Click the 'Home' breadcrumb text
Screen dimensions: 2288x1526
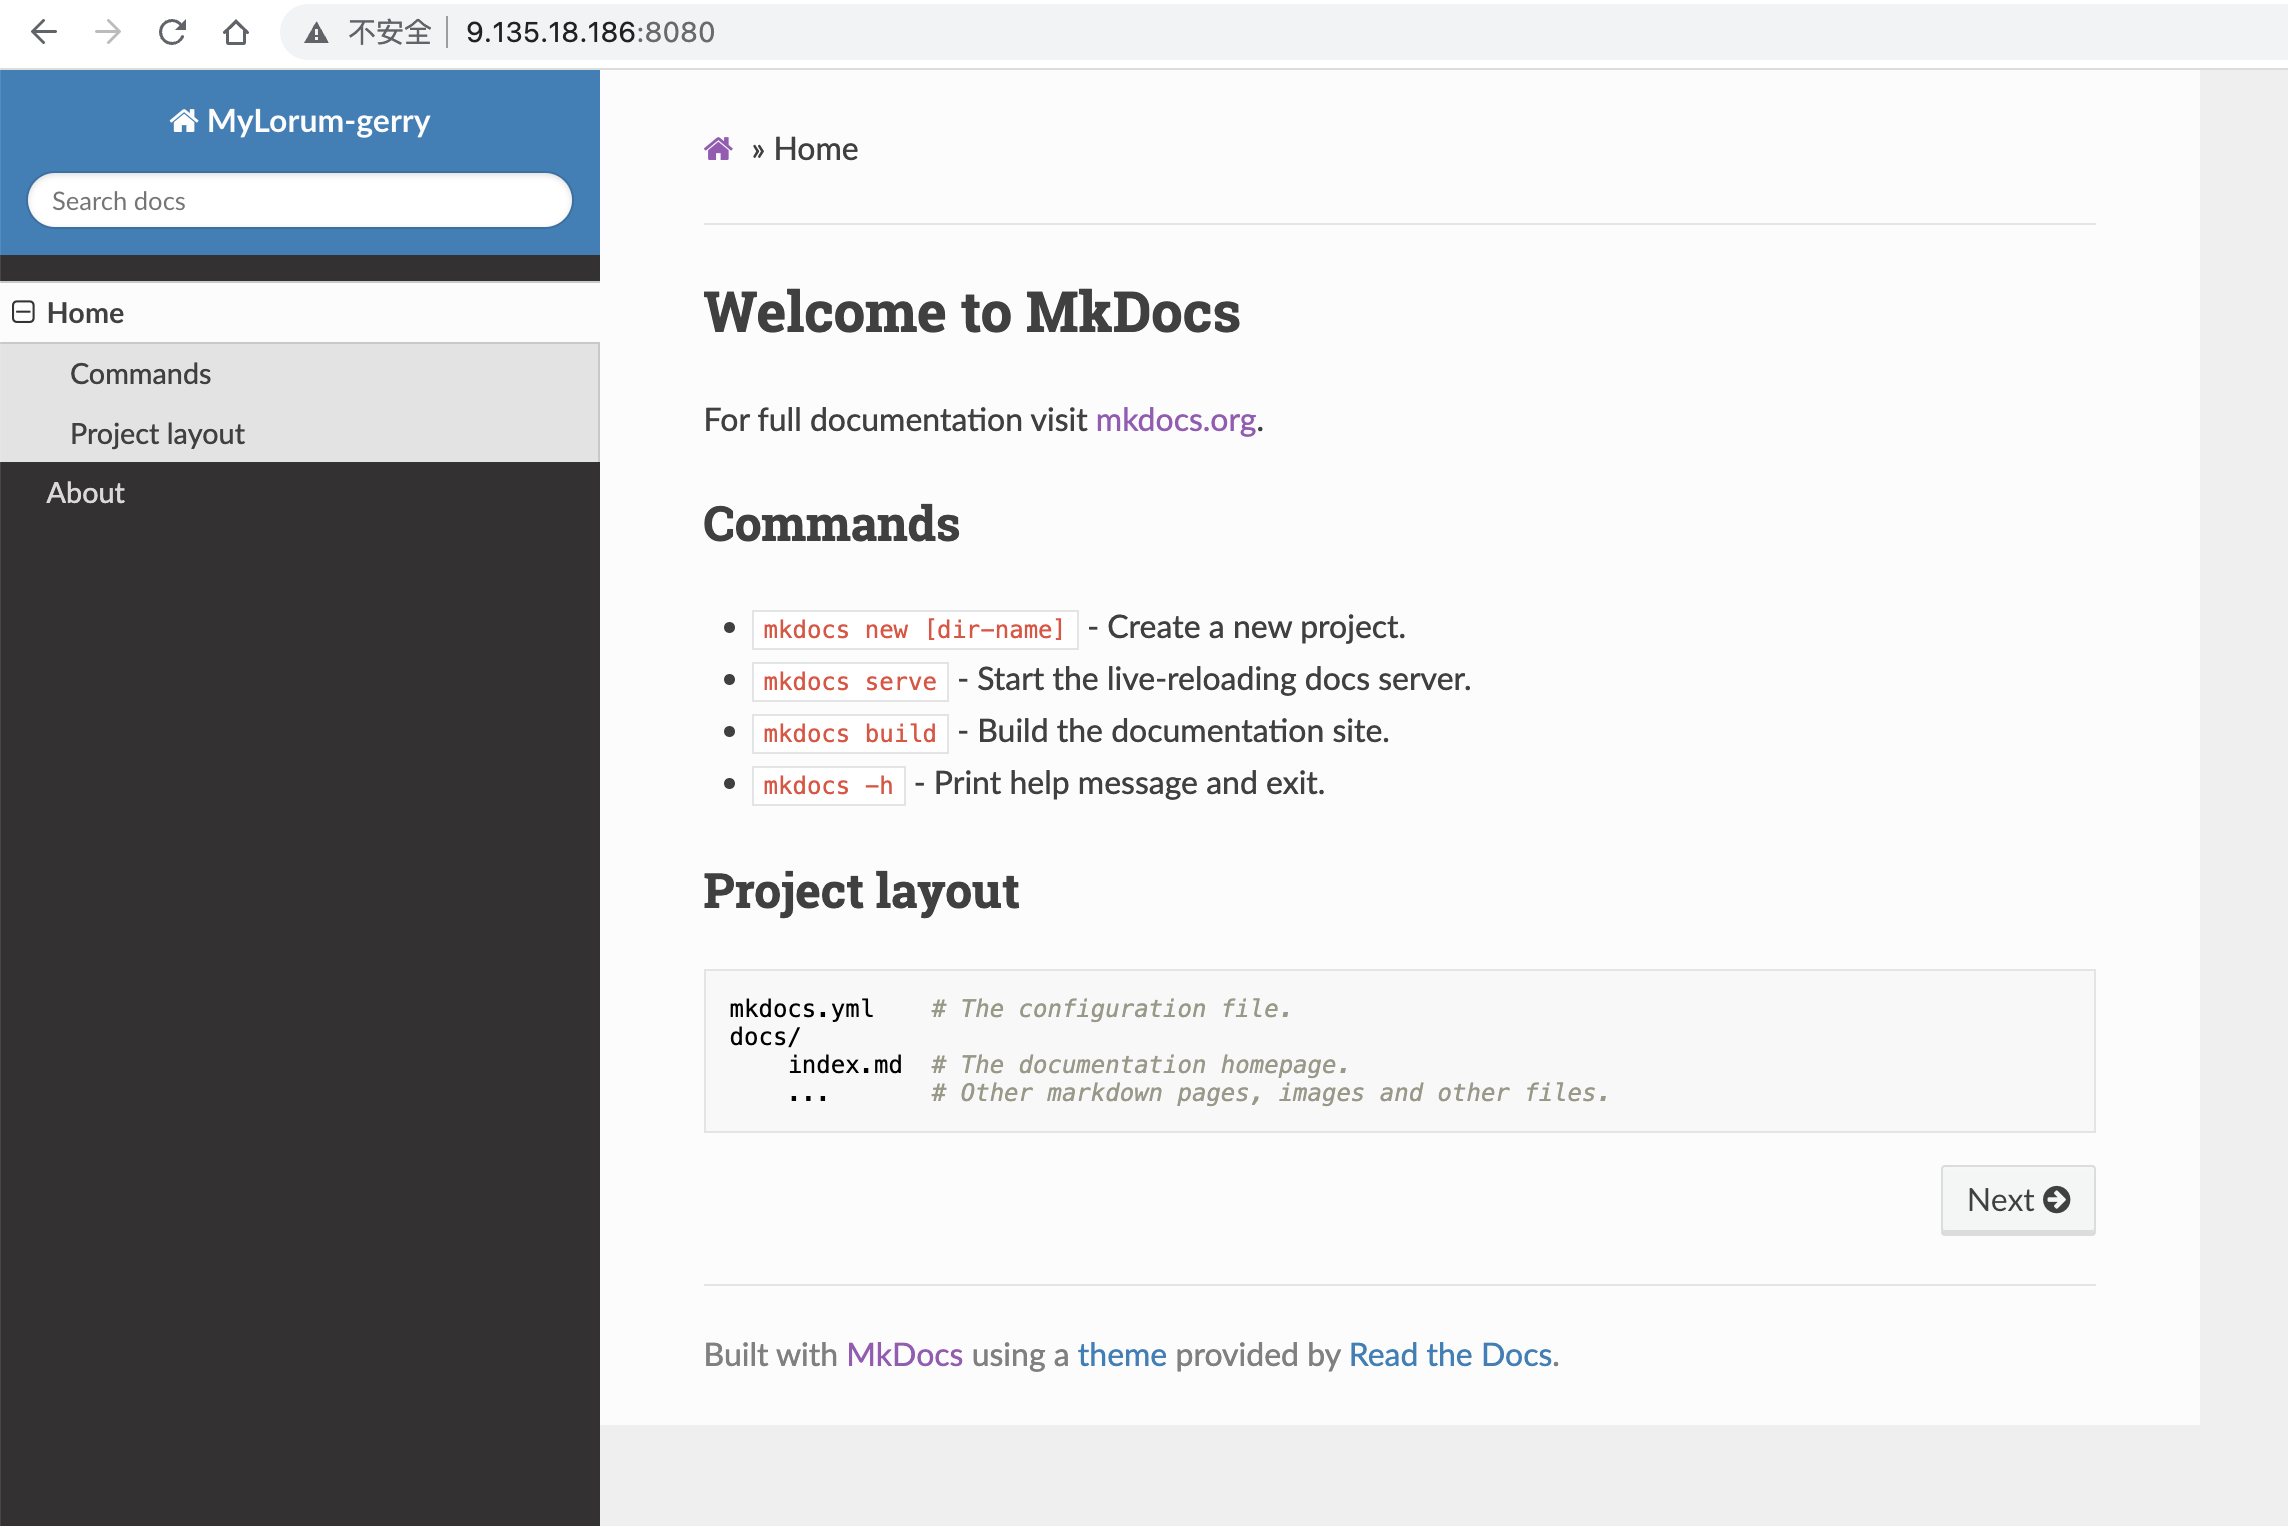pos(815,149)
